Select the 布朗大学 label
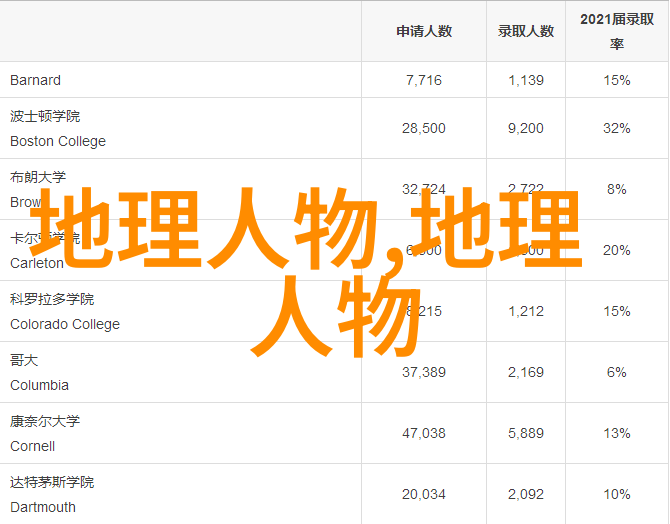Screen dimensions: 670x524 coord(38,177)
